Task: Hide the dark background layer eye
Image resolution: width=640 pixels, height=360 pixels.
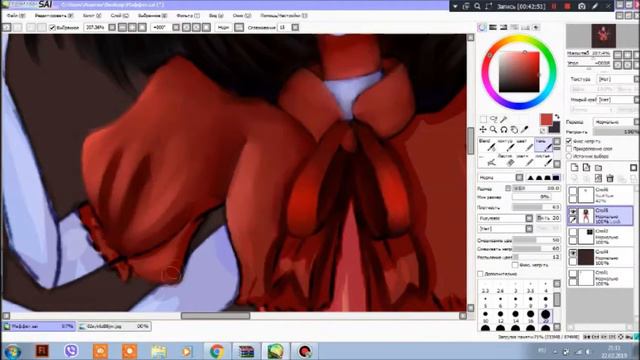Action: pos(573,253)
